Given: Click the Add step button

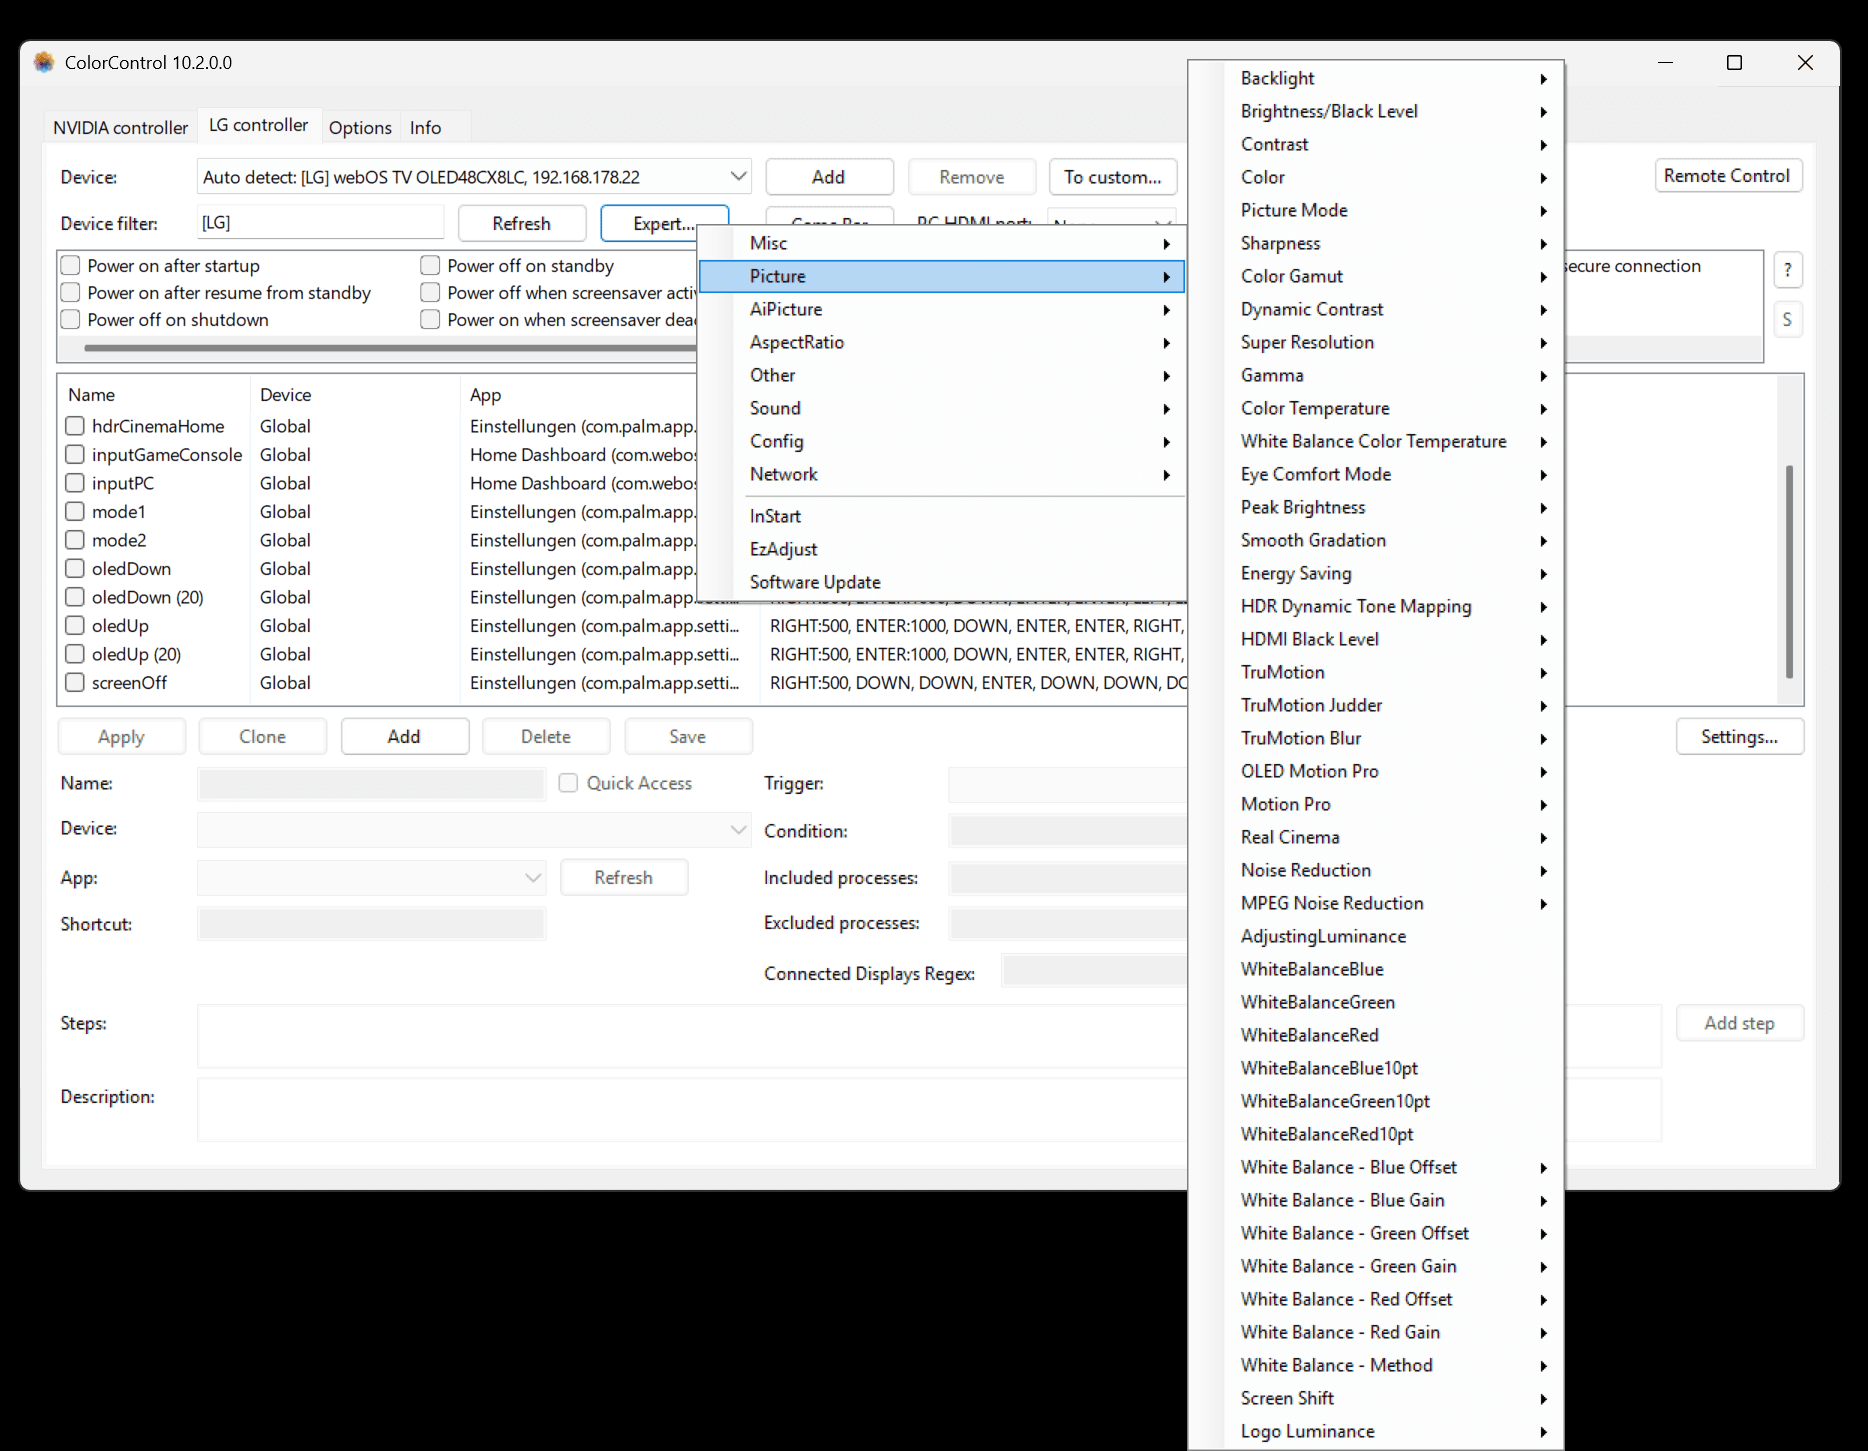Looking at the screenshot, I should [1740, 1023].
